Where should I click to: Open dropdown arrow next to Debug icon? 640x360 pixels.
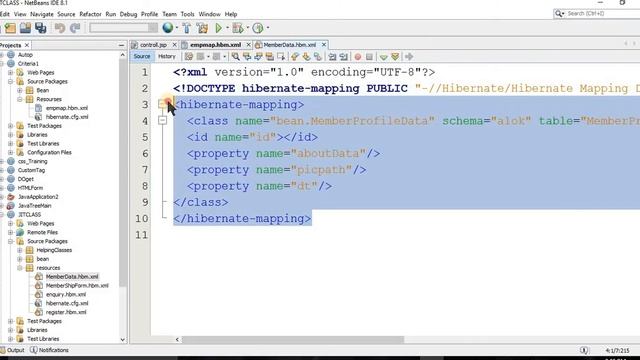click(x=247, y=28)
